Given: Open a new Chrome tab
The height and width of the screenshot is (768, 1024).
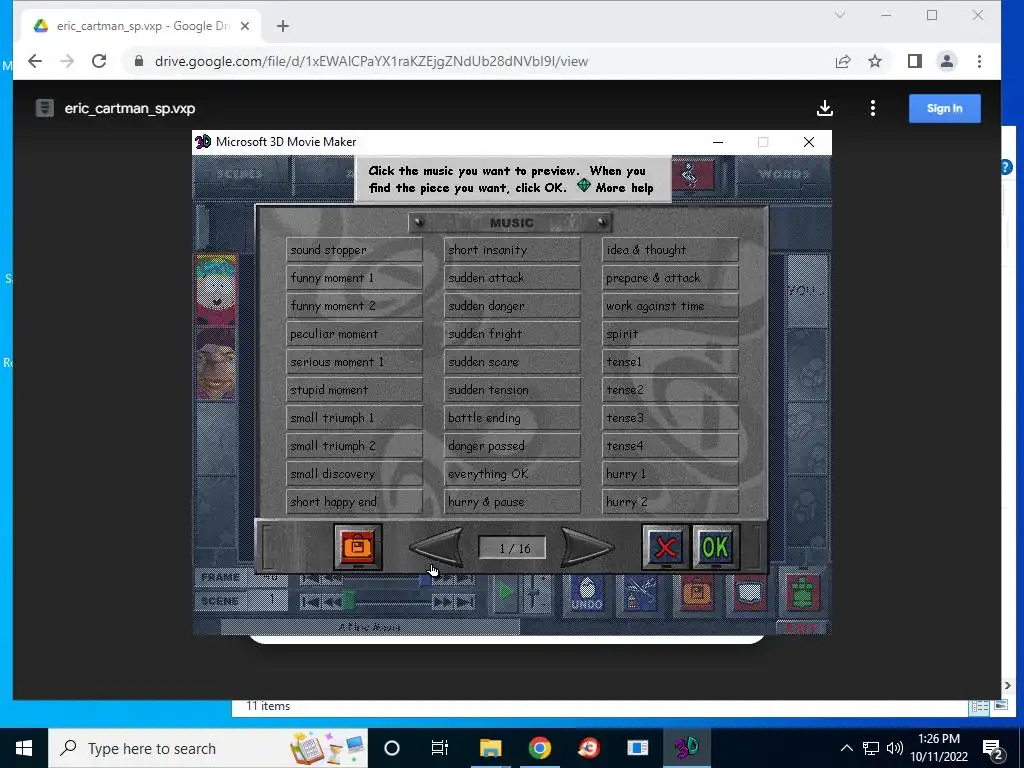Looking at the screenshot, I should (x=283, y=26).
